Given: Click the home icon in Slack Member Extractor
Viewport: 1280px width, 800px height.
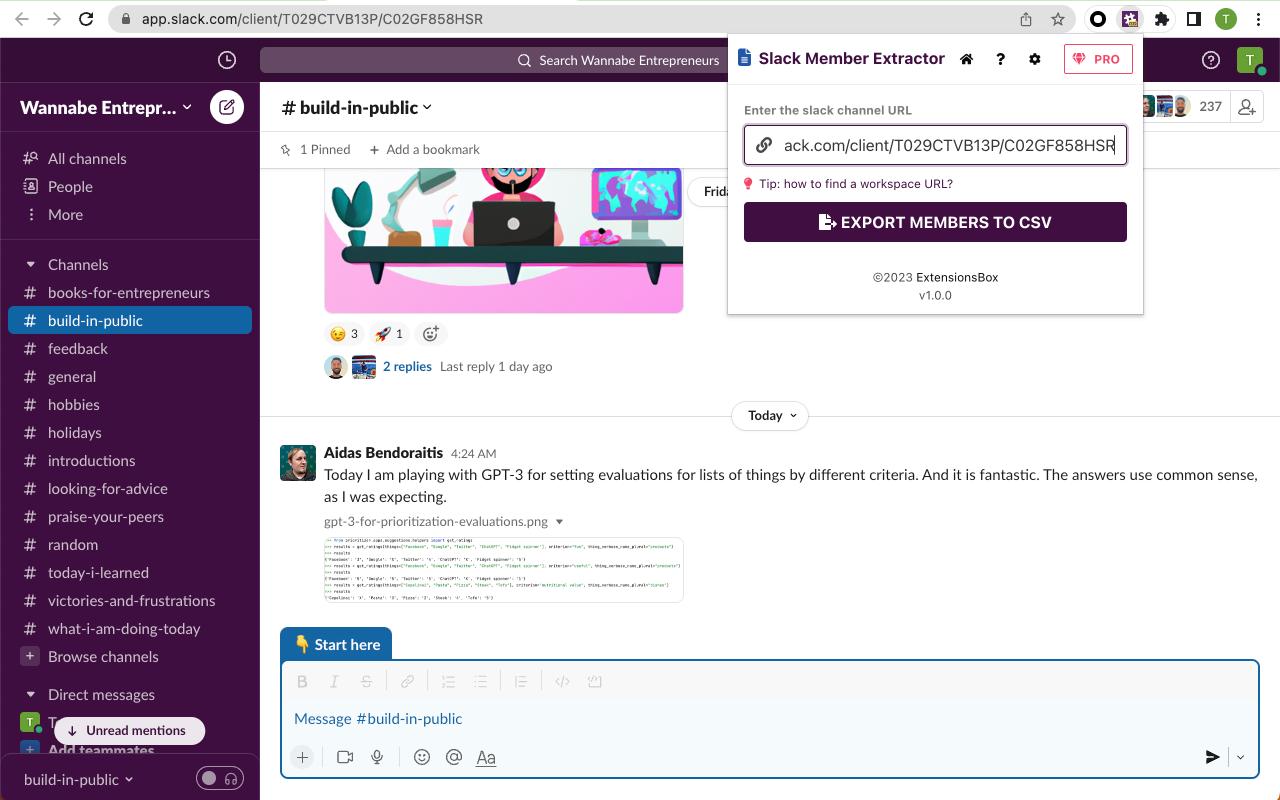Looking at the screenshot, I should coord(966,59).
